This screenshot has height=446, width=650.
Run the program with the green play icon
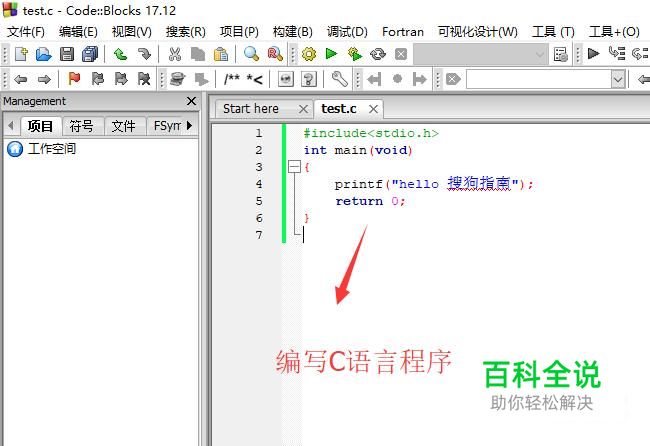pyautogui.click(x=331, y=53)
